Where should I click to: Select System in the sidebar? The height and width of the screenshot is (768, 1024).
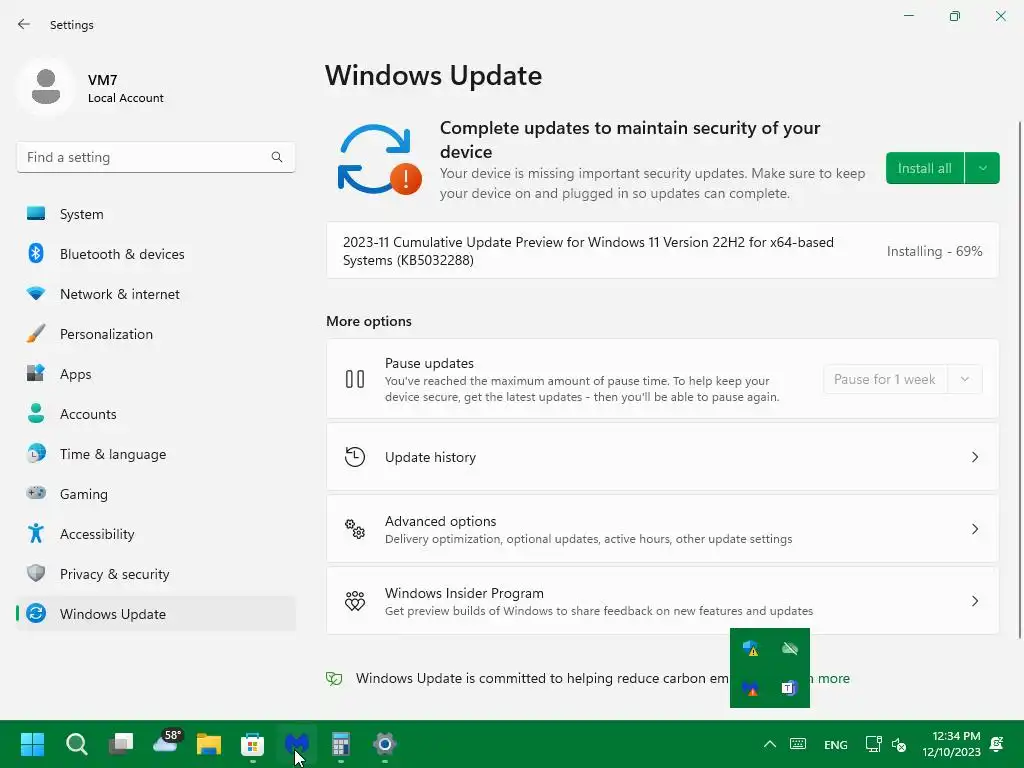[x=155, y=214]
